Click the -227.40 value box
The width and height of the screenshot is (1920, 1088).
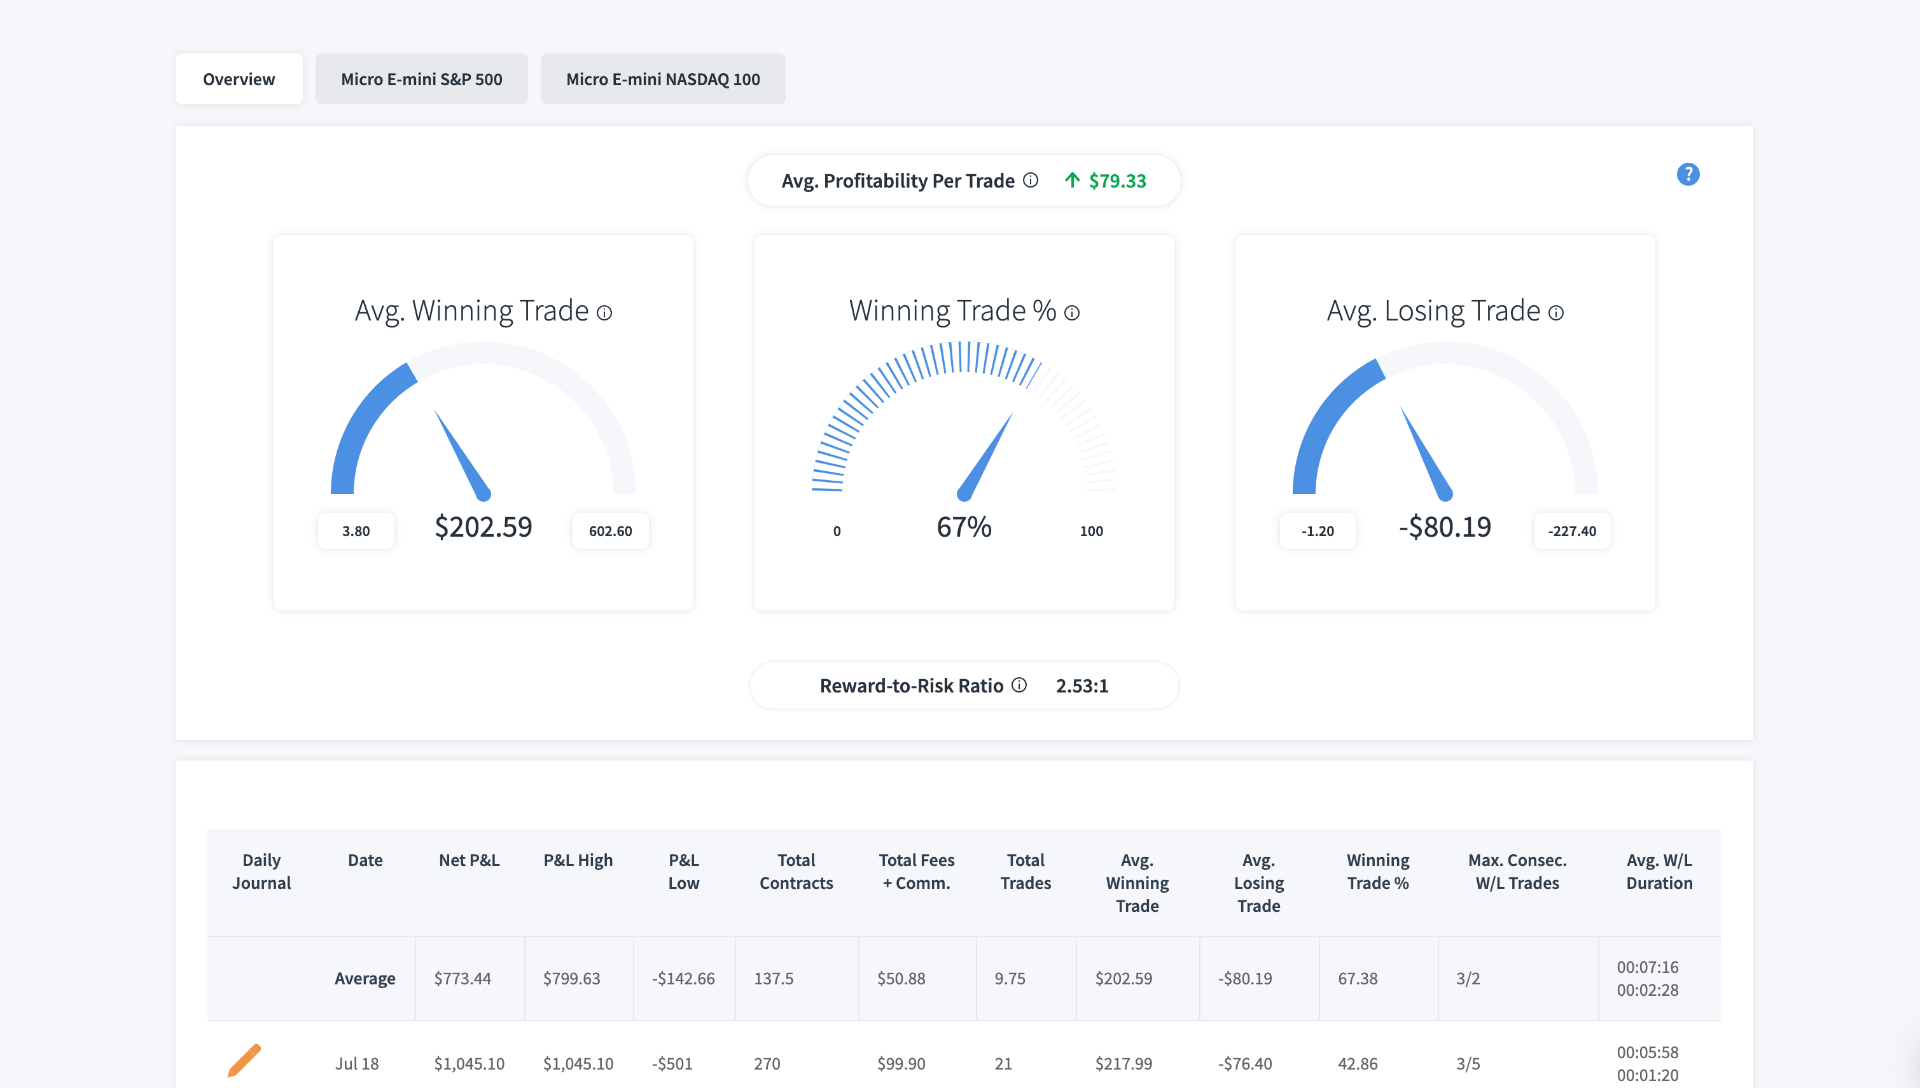click(x=1572, y=531)
